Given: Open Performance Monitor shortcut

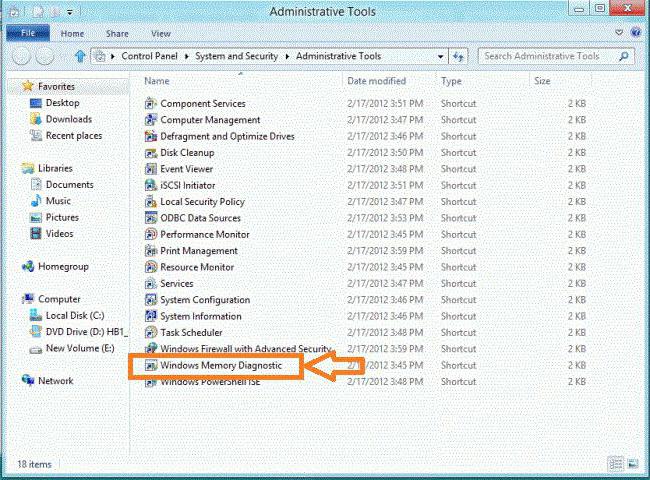Looking at the screenshot, I should 205,234.
